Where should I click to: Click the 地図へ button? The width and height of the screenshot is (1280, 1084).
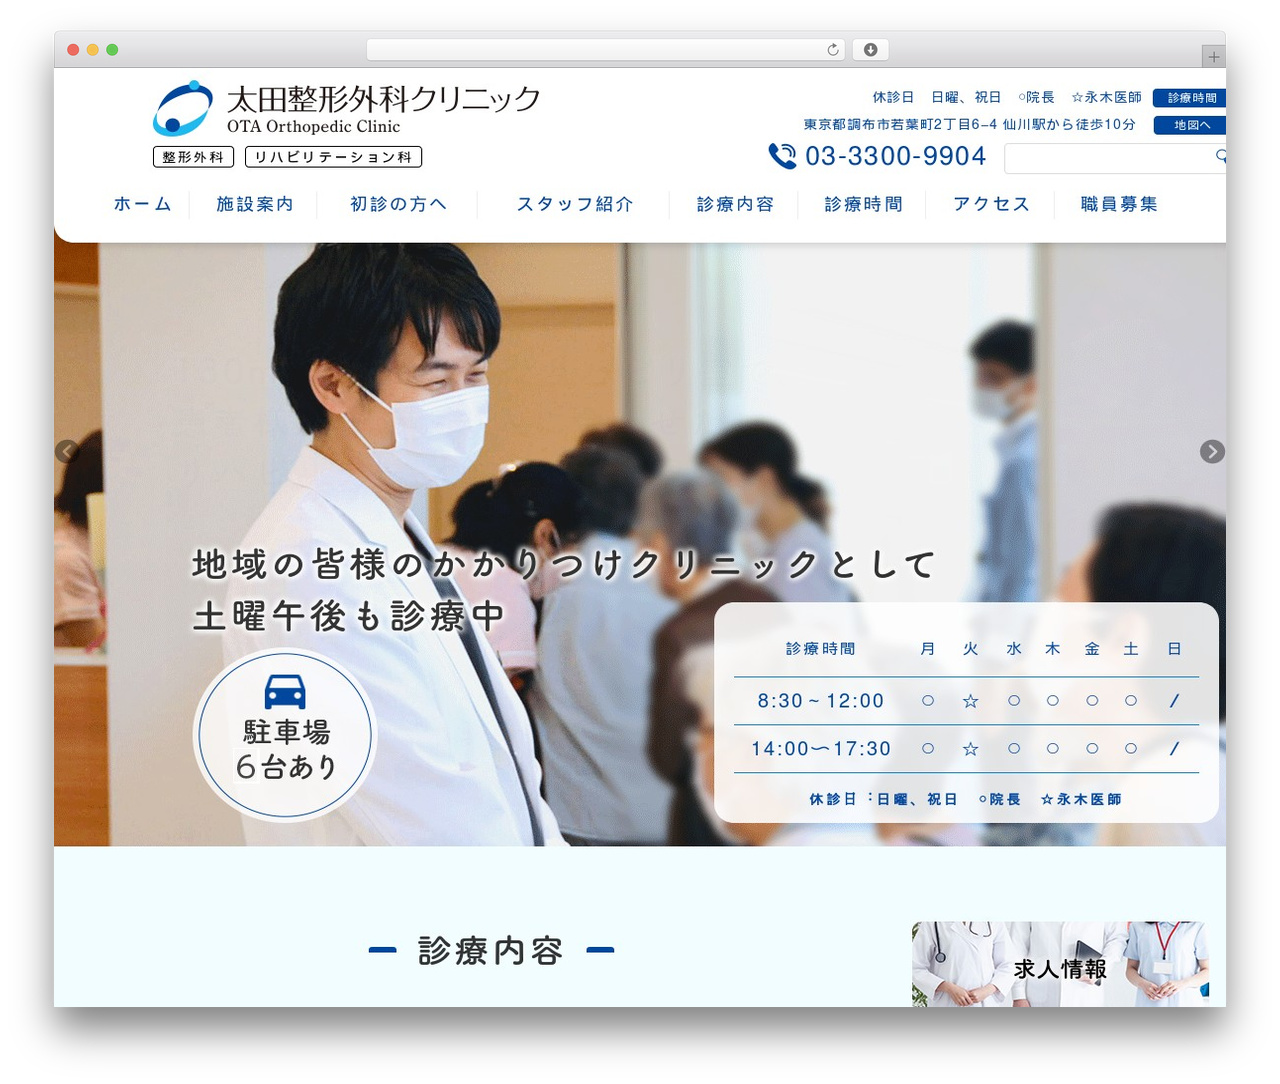(x=1189, y=125)
